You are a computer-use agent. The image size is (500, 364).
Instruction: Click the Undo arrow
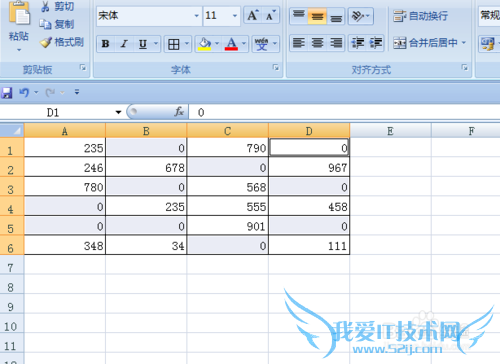[24, 92]
